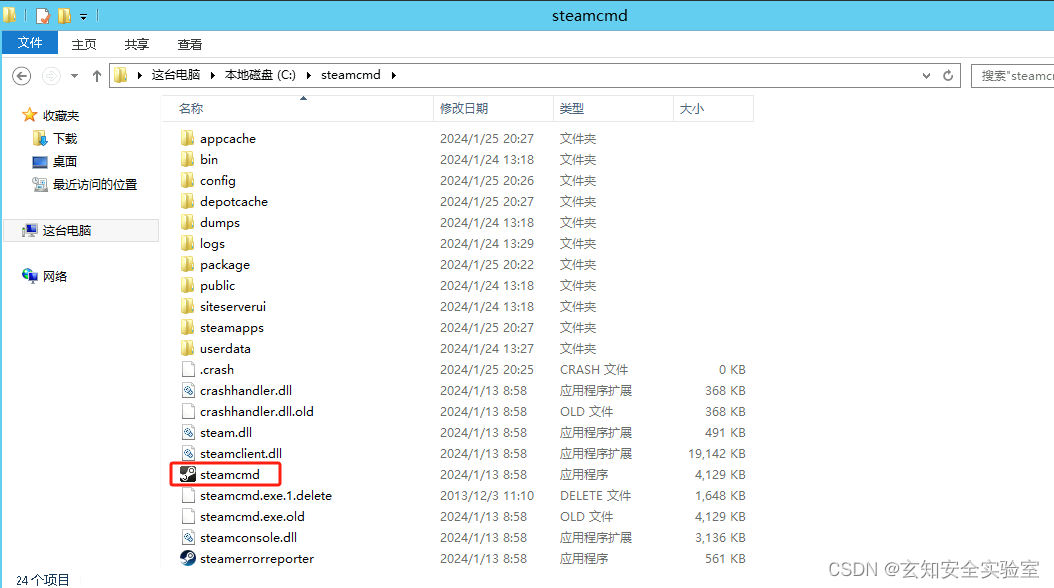Click the public folder icon
Image resolution: width=1054 pixels, height=588 pixels.
pyautogui.click(x=188, y=285)
